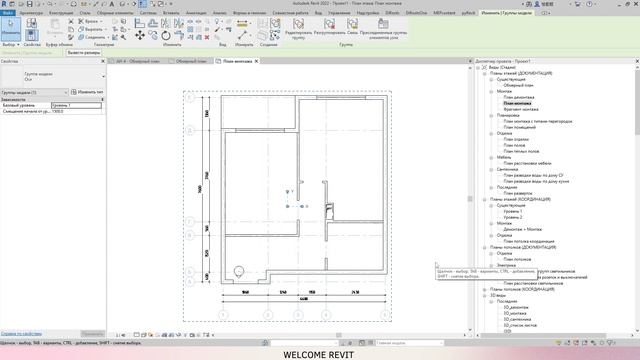
Task: Open the Design Options dropdown (Главная модель) in status bar
Action: coord(409,343)
